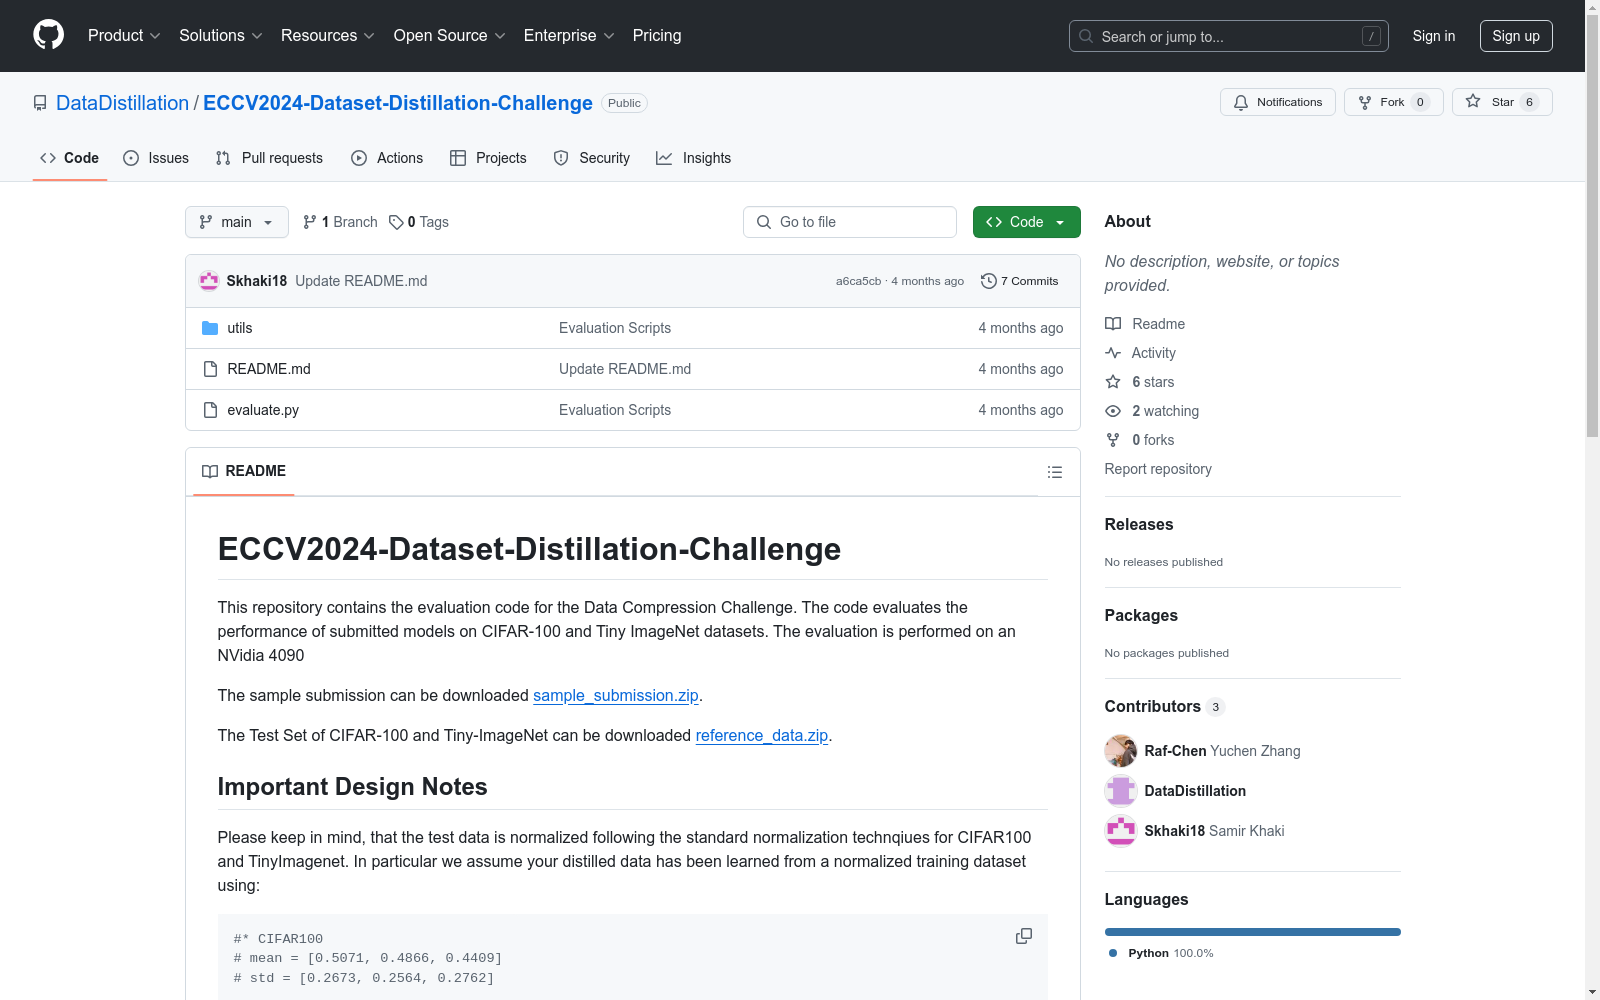This screenshot has height=1000, width=1600.
Task: Focus the Search or jump to field
Action: 1229,36
